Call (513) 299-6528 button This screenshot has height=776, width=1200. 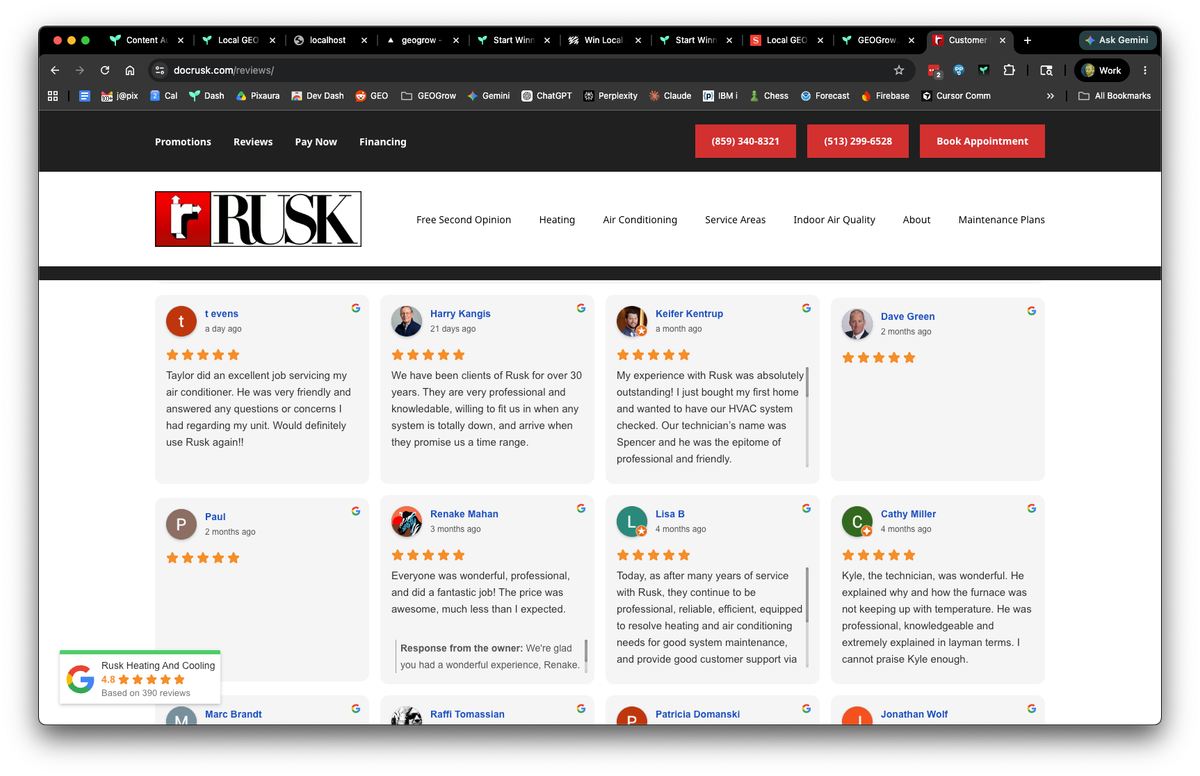tap(858, 141)
